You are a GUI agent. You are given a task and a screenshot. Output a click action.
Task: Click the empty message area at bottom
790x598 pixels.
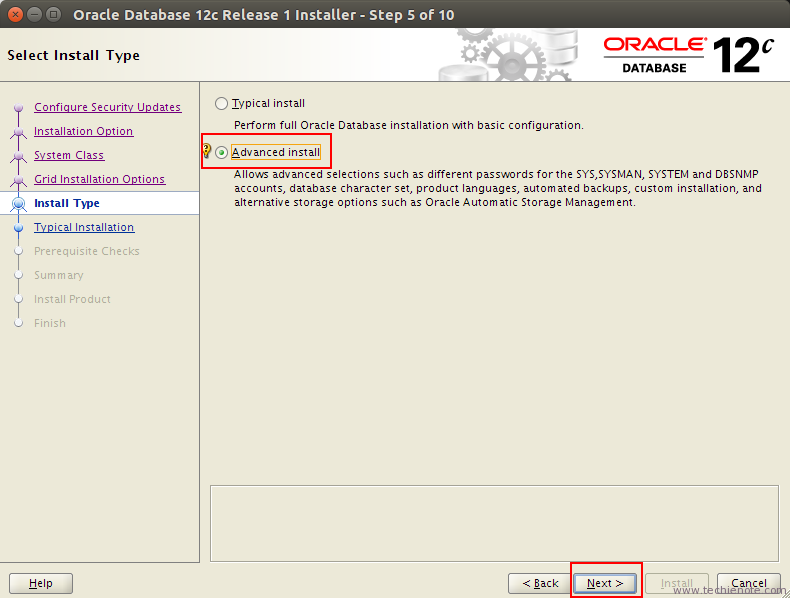tap(494, 523)
